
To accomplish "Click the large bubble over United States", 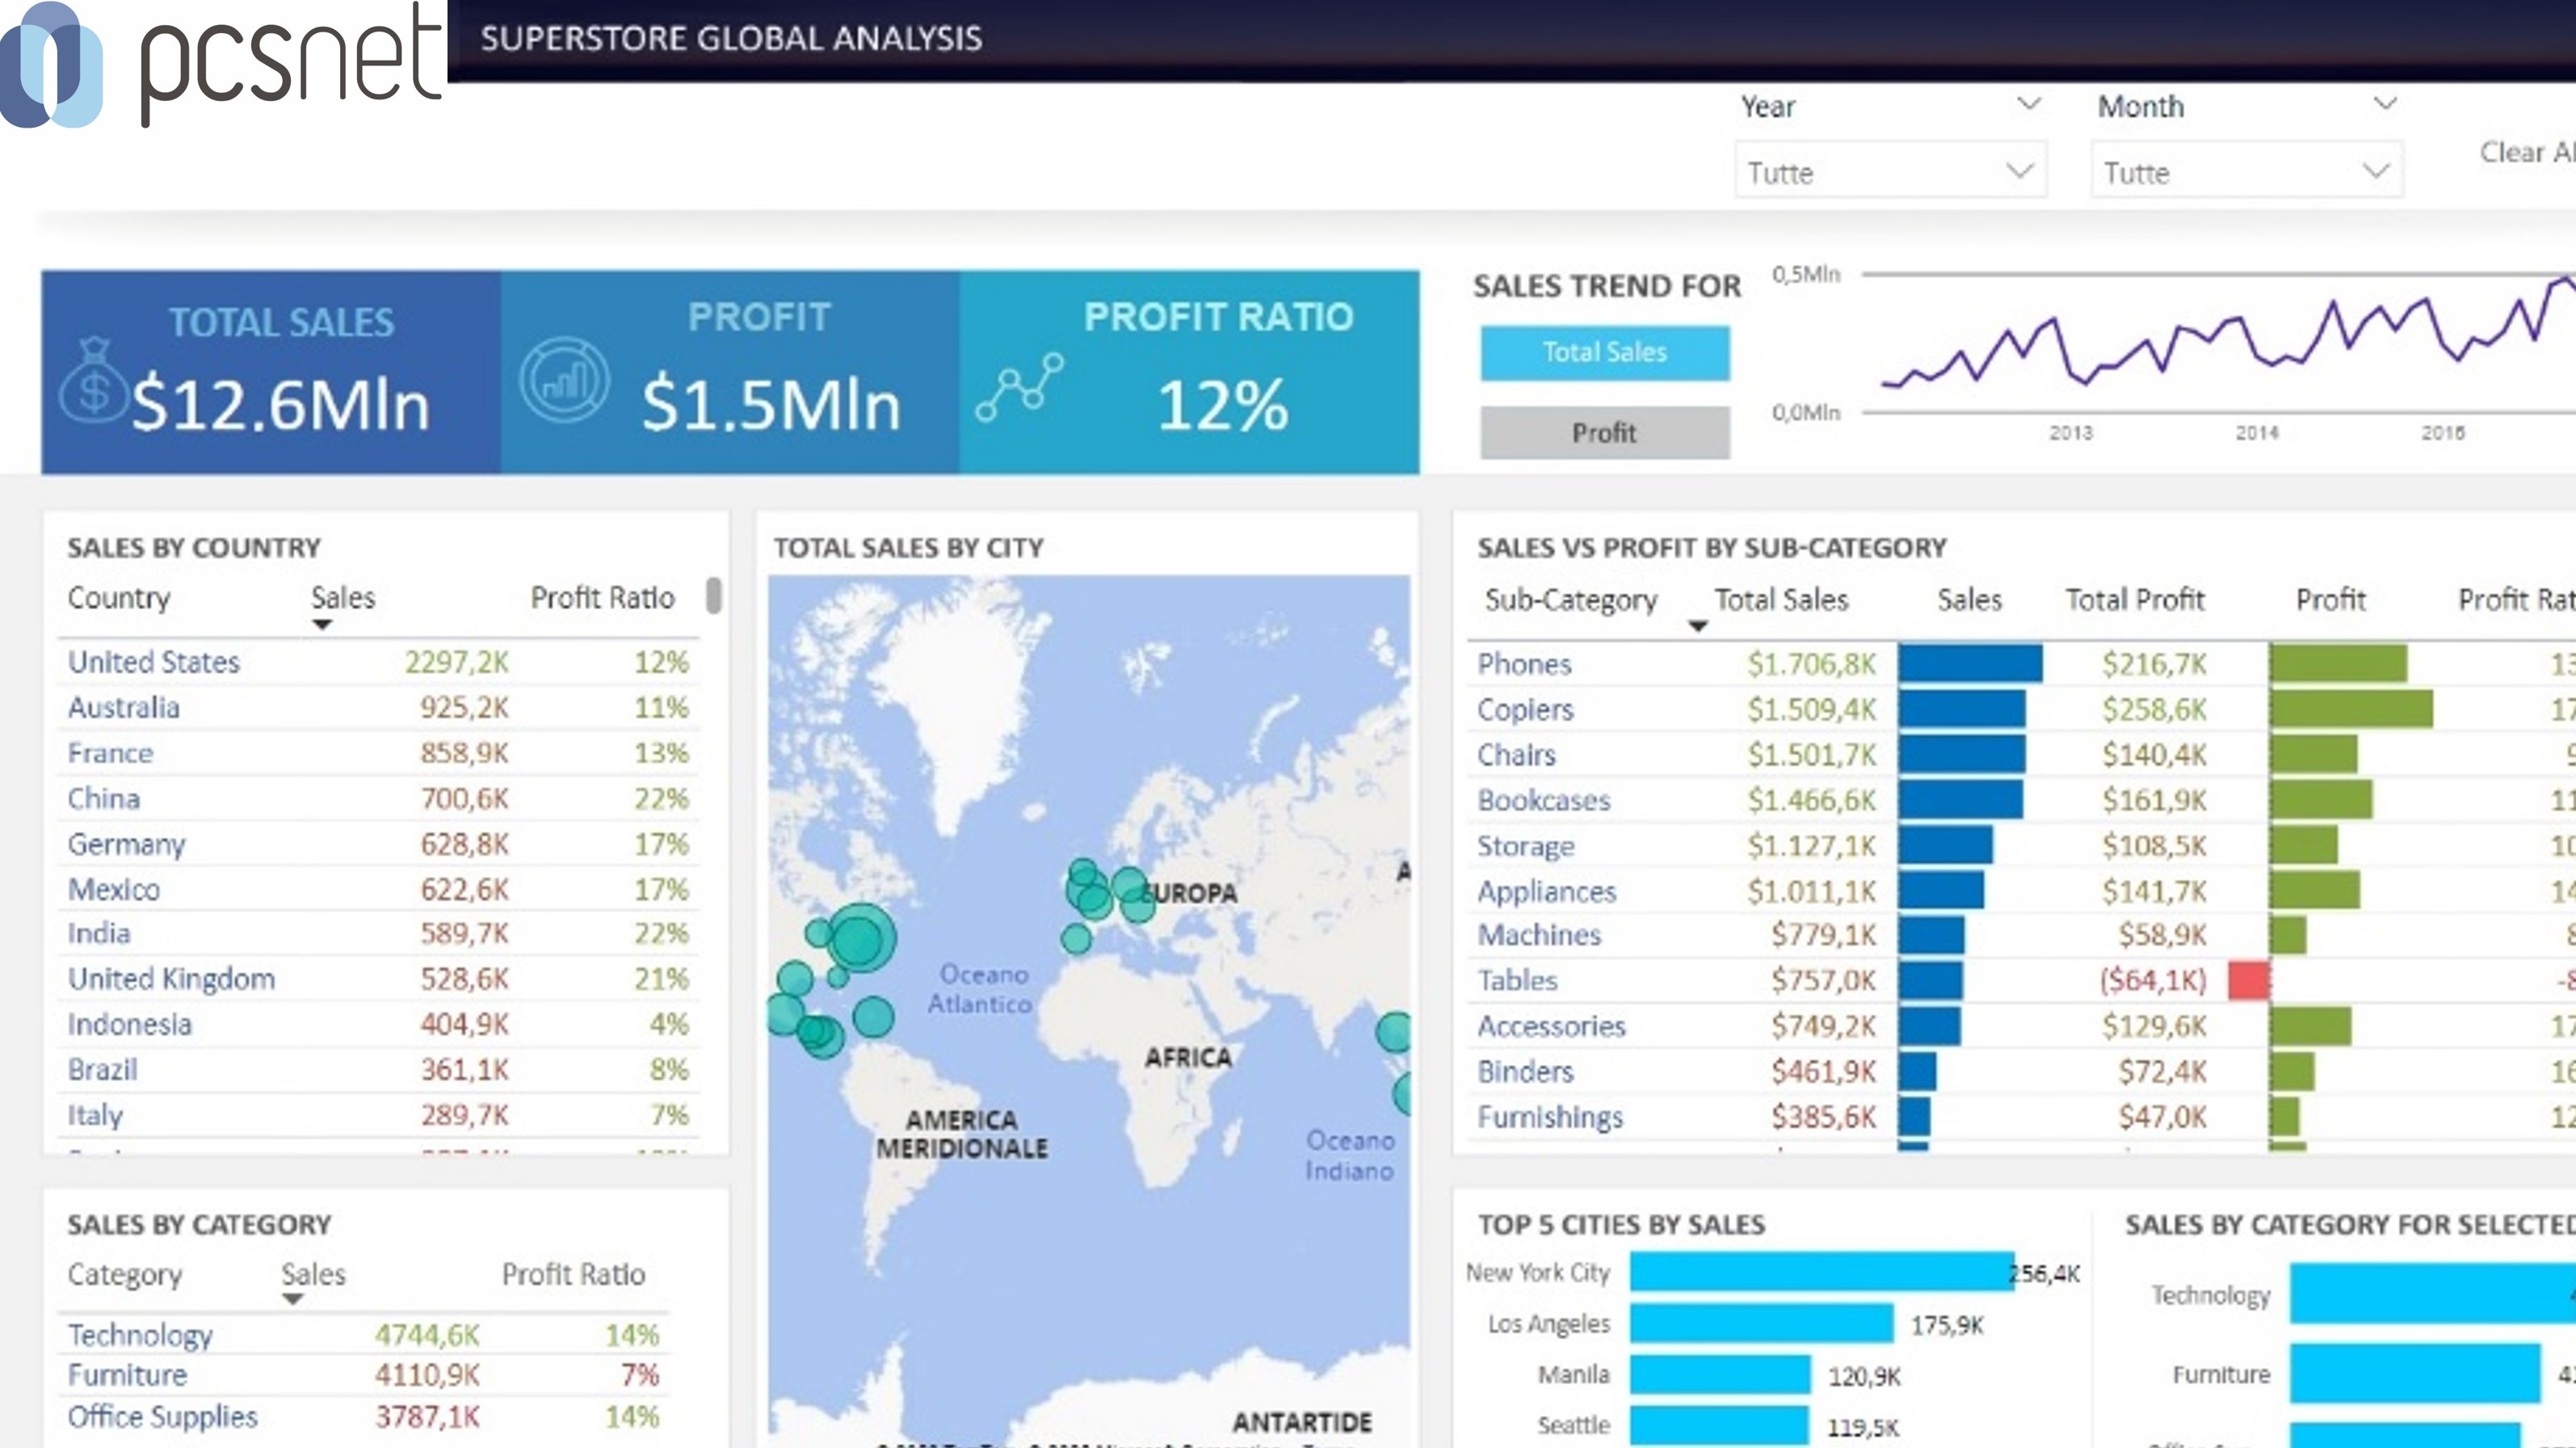I will (860, 937).
